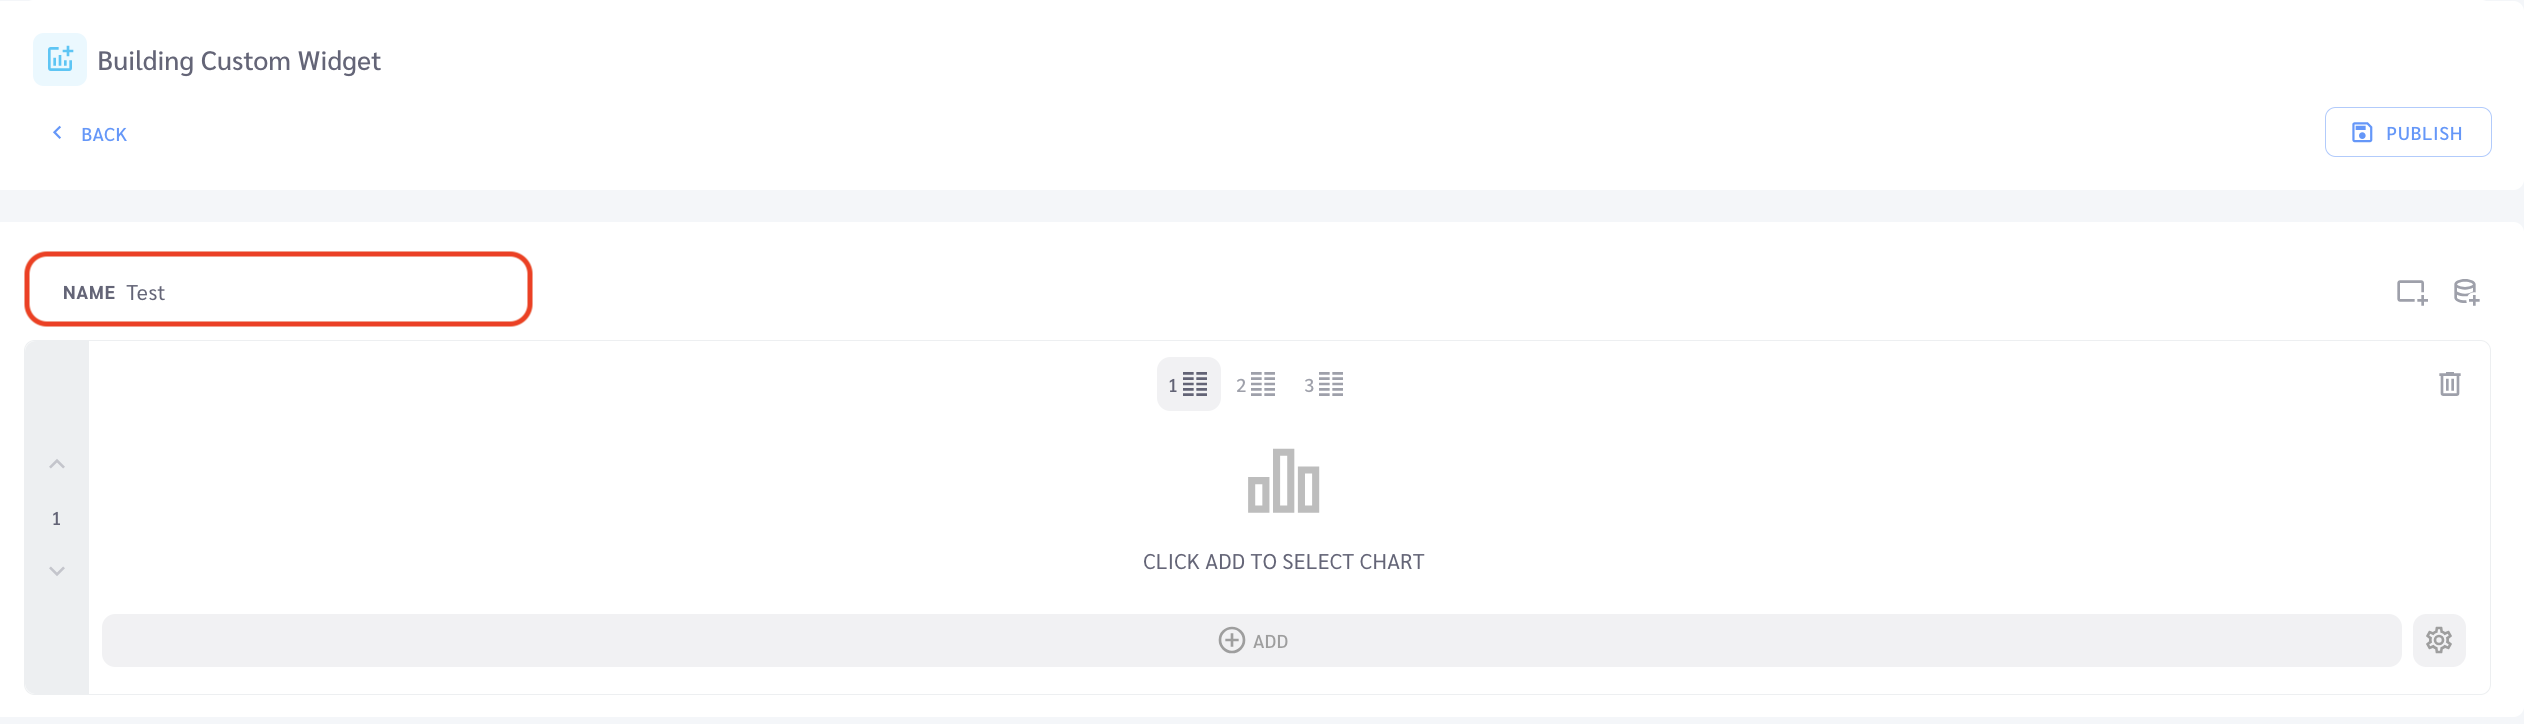Screen dimensions: 2524x724
Task: Go back via BACK link
Action: coord(89,134)
